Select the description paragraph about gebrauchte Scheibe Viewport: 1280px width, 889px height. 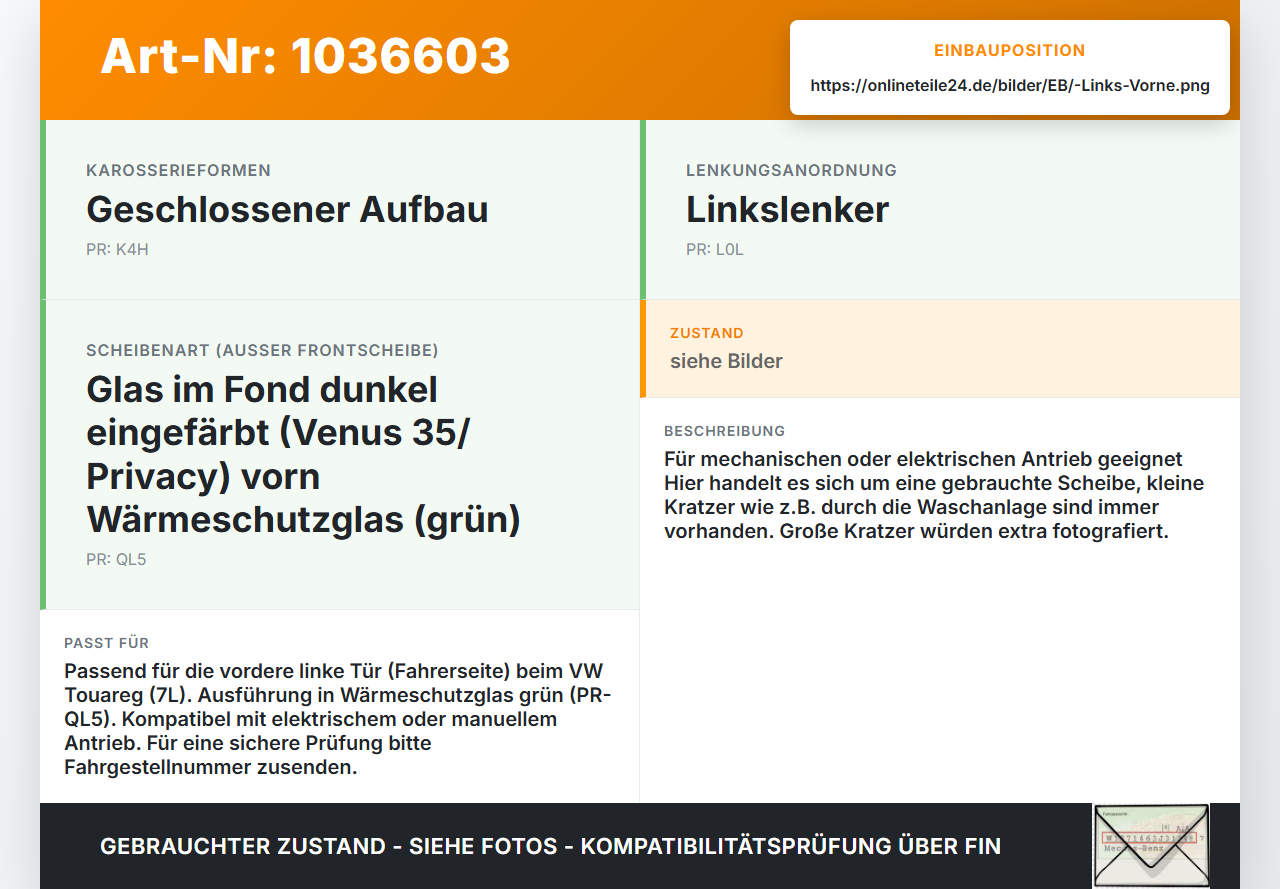pyautogui.click(x=934, y=495)
